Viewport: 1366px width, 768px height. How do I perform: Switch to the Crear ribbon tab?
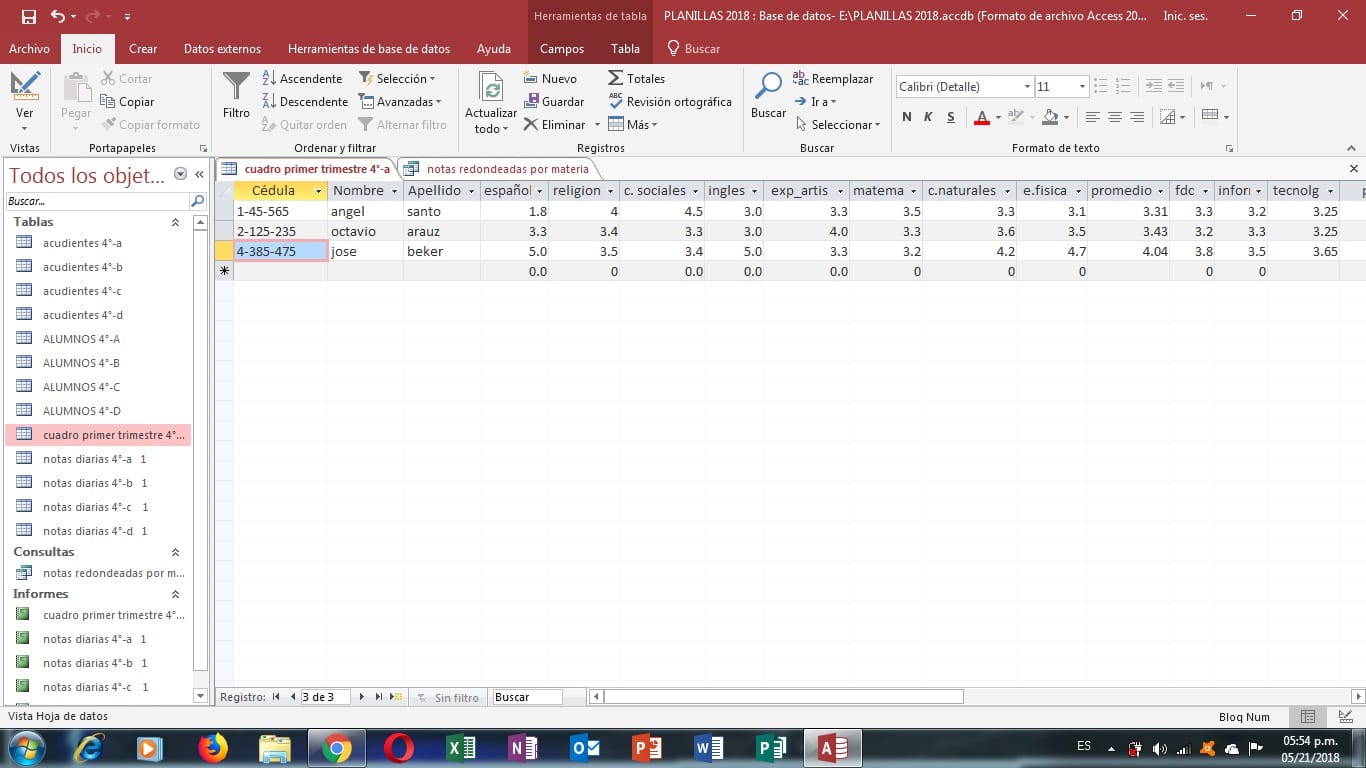click(143, 48)
